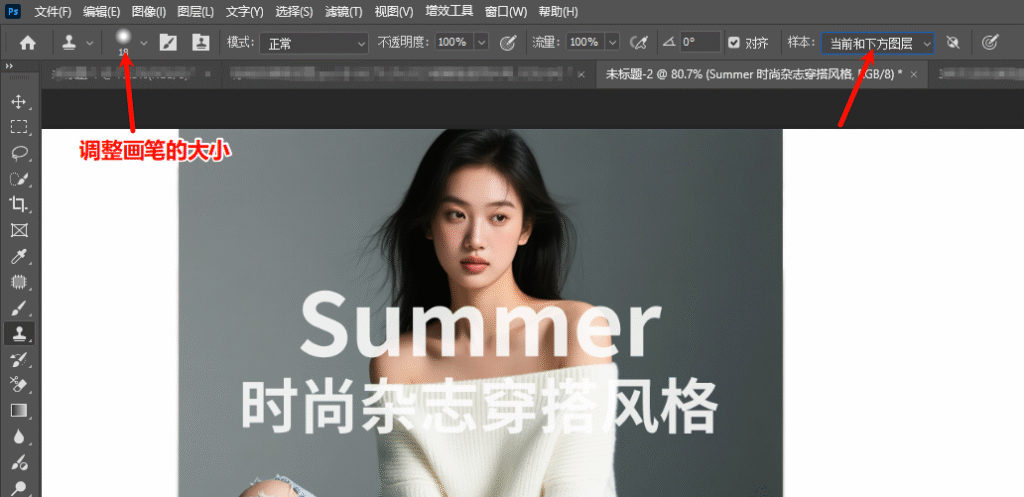
Task: Toggle pressure for opacity icon
Action: pos(507,43)
